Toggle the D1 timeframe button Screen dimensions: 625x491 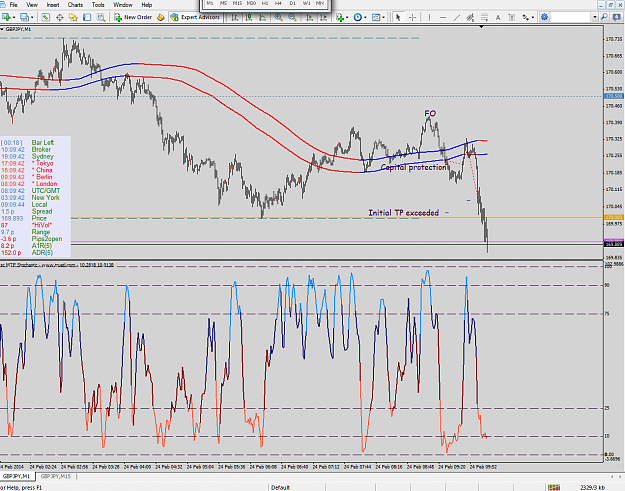tap(292, 3)
